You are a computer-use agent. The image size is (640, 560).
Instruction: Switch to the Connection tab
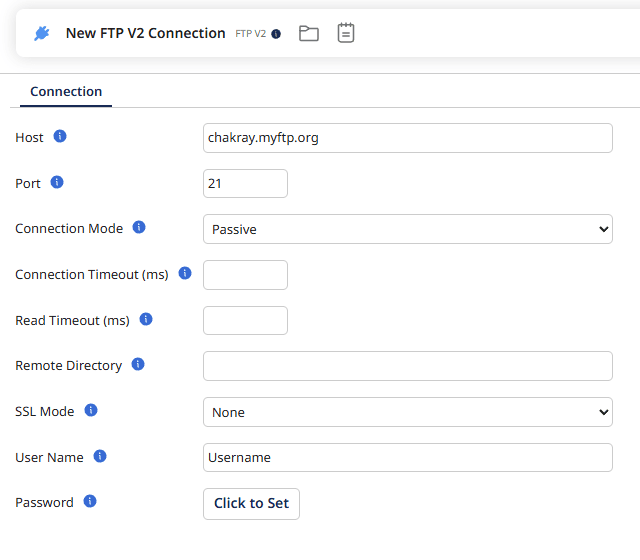click(66, 91)
